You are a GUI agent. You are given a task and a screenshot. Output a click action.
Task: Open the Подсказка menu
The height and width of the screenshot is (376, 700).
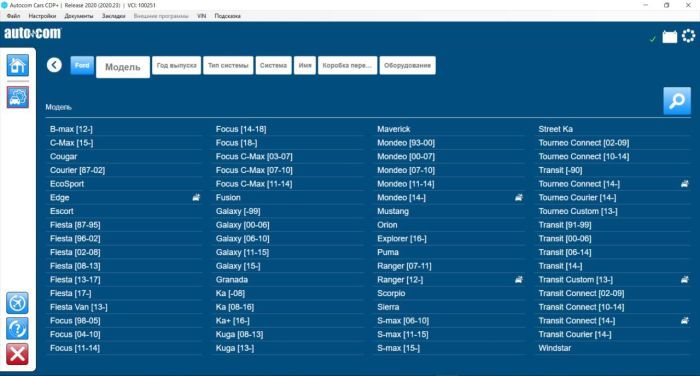(227, 16)
